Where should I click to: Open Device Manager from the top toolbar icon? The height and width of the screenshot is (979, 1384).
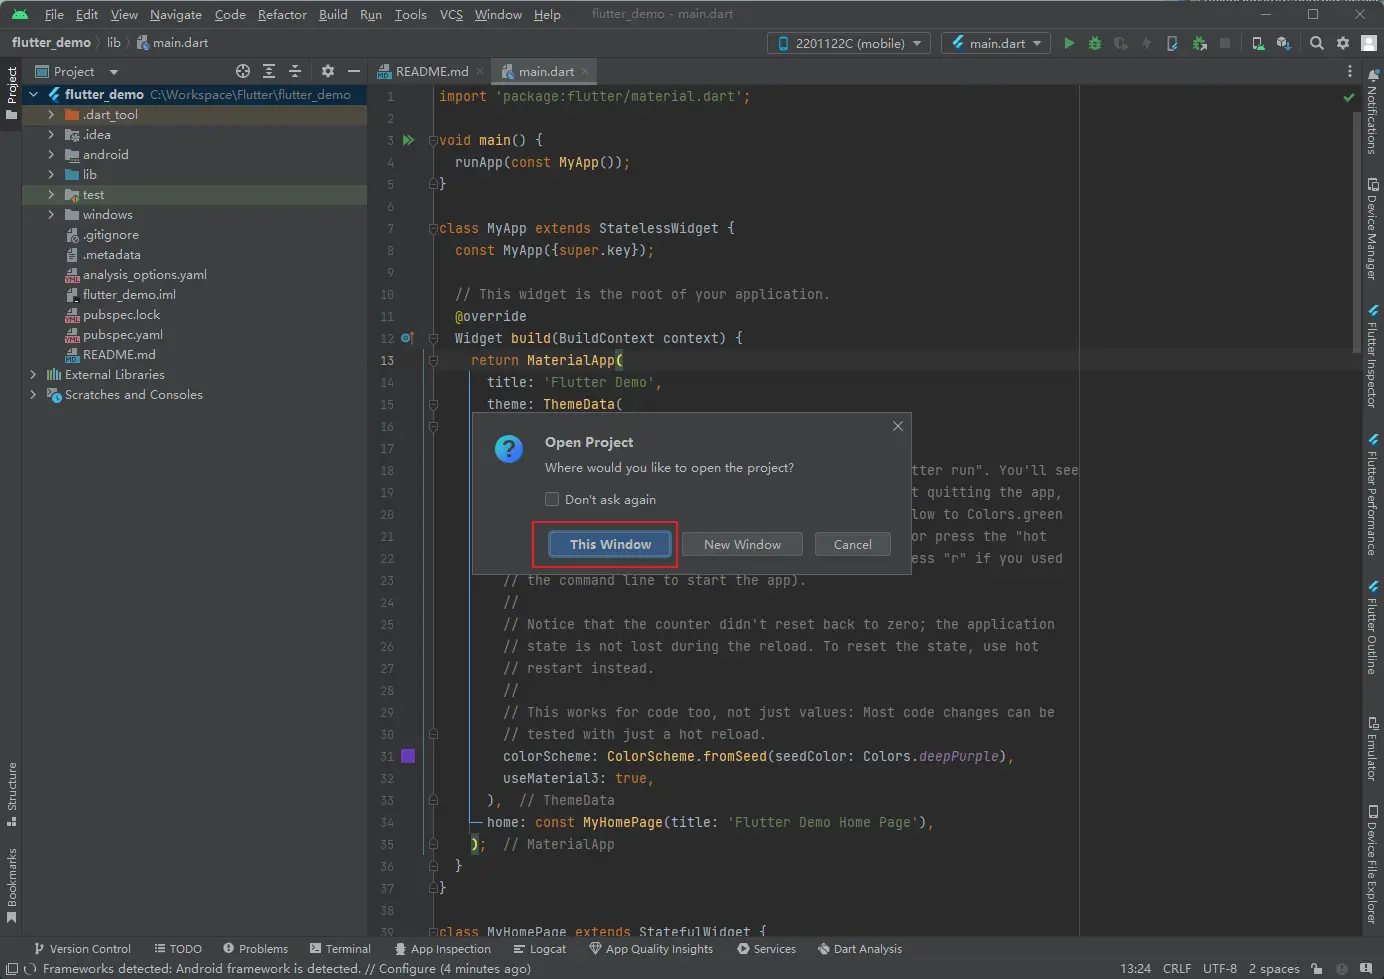tap(1258, 43)
